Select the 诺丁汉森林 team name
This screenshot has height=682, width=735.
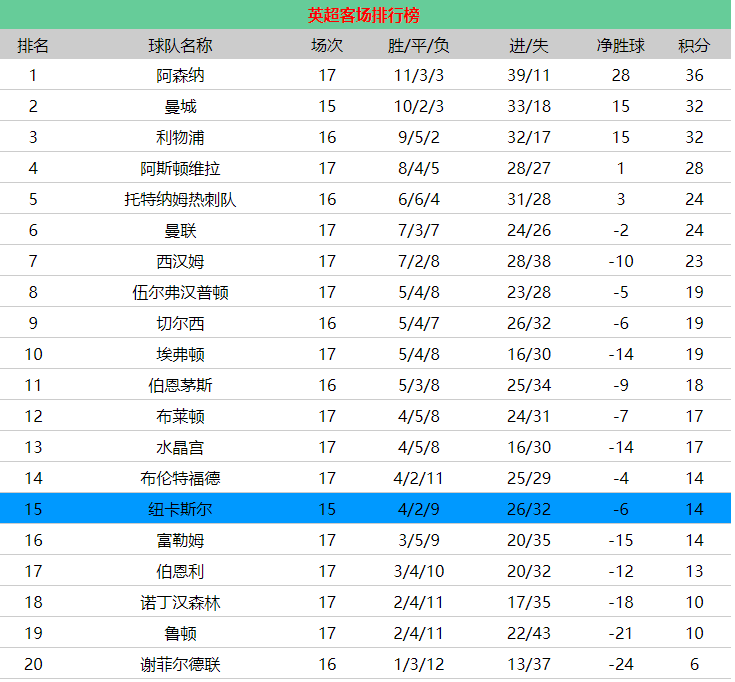[180, 603]
